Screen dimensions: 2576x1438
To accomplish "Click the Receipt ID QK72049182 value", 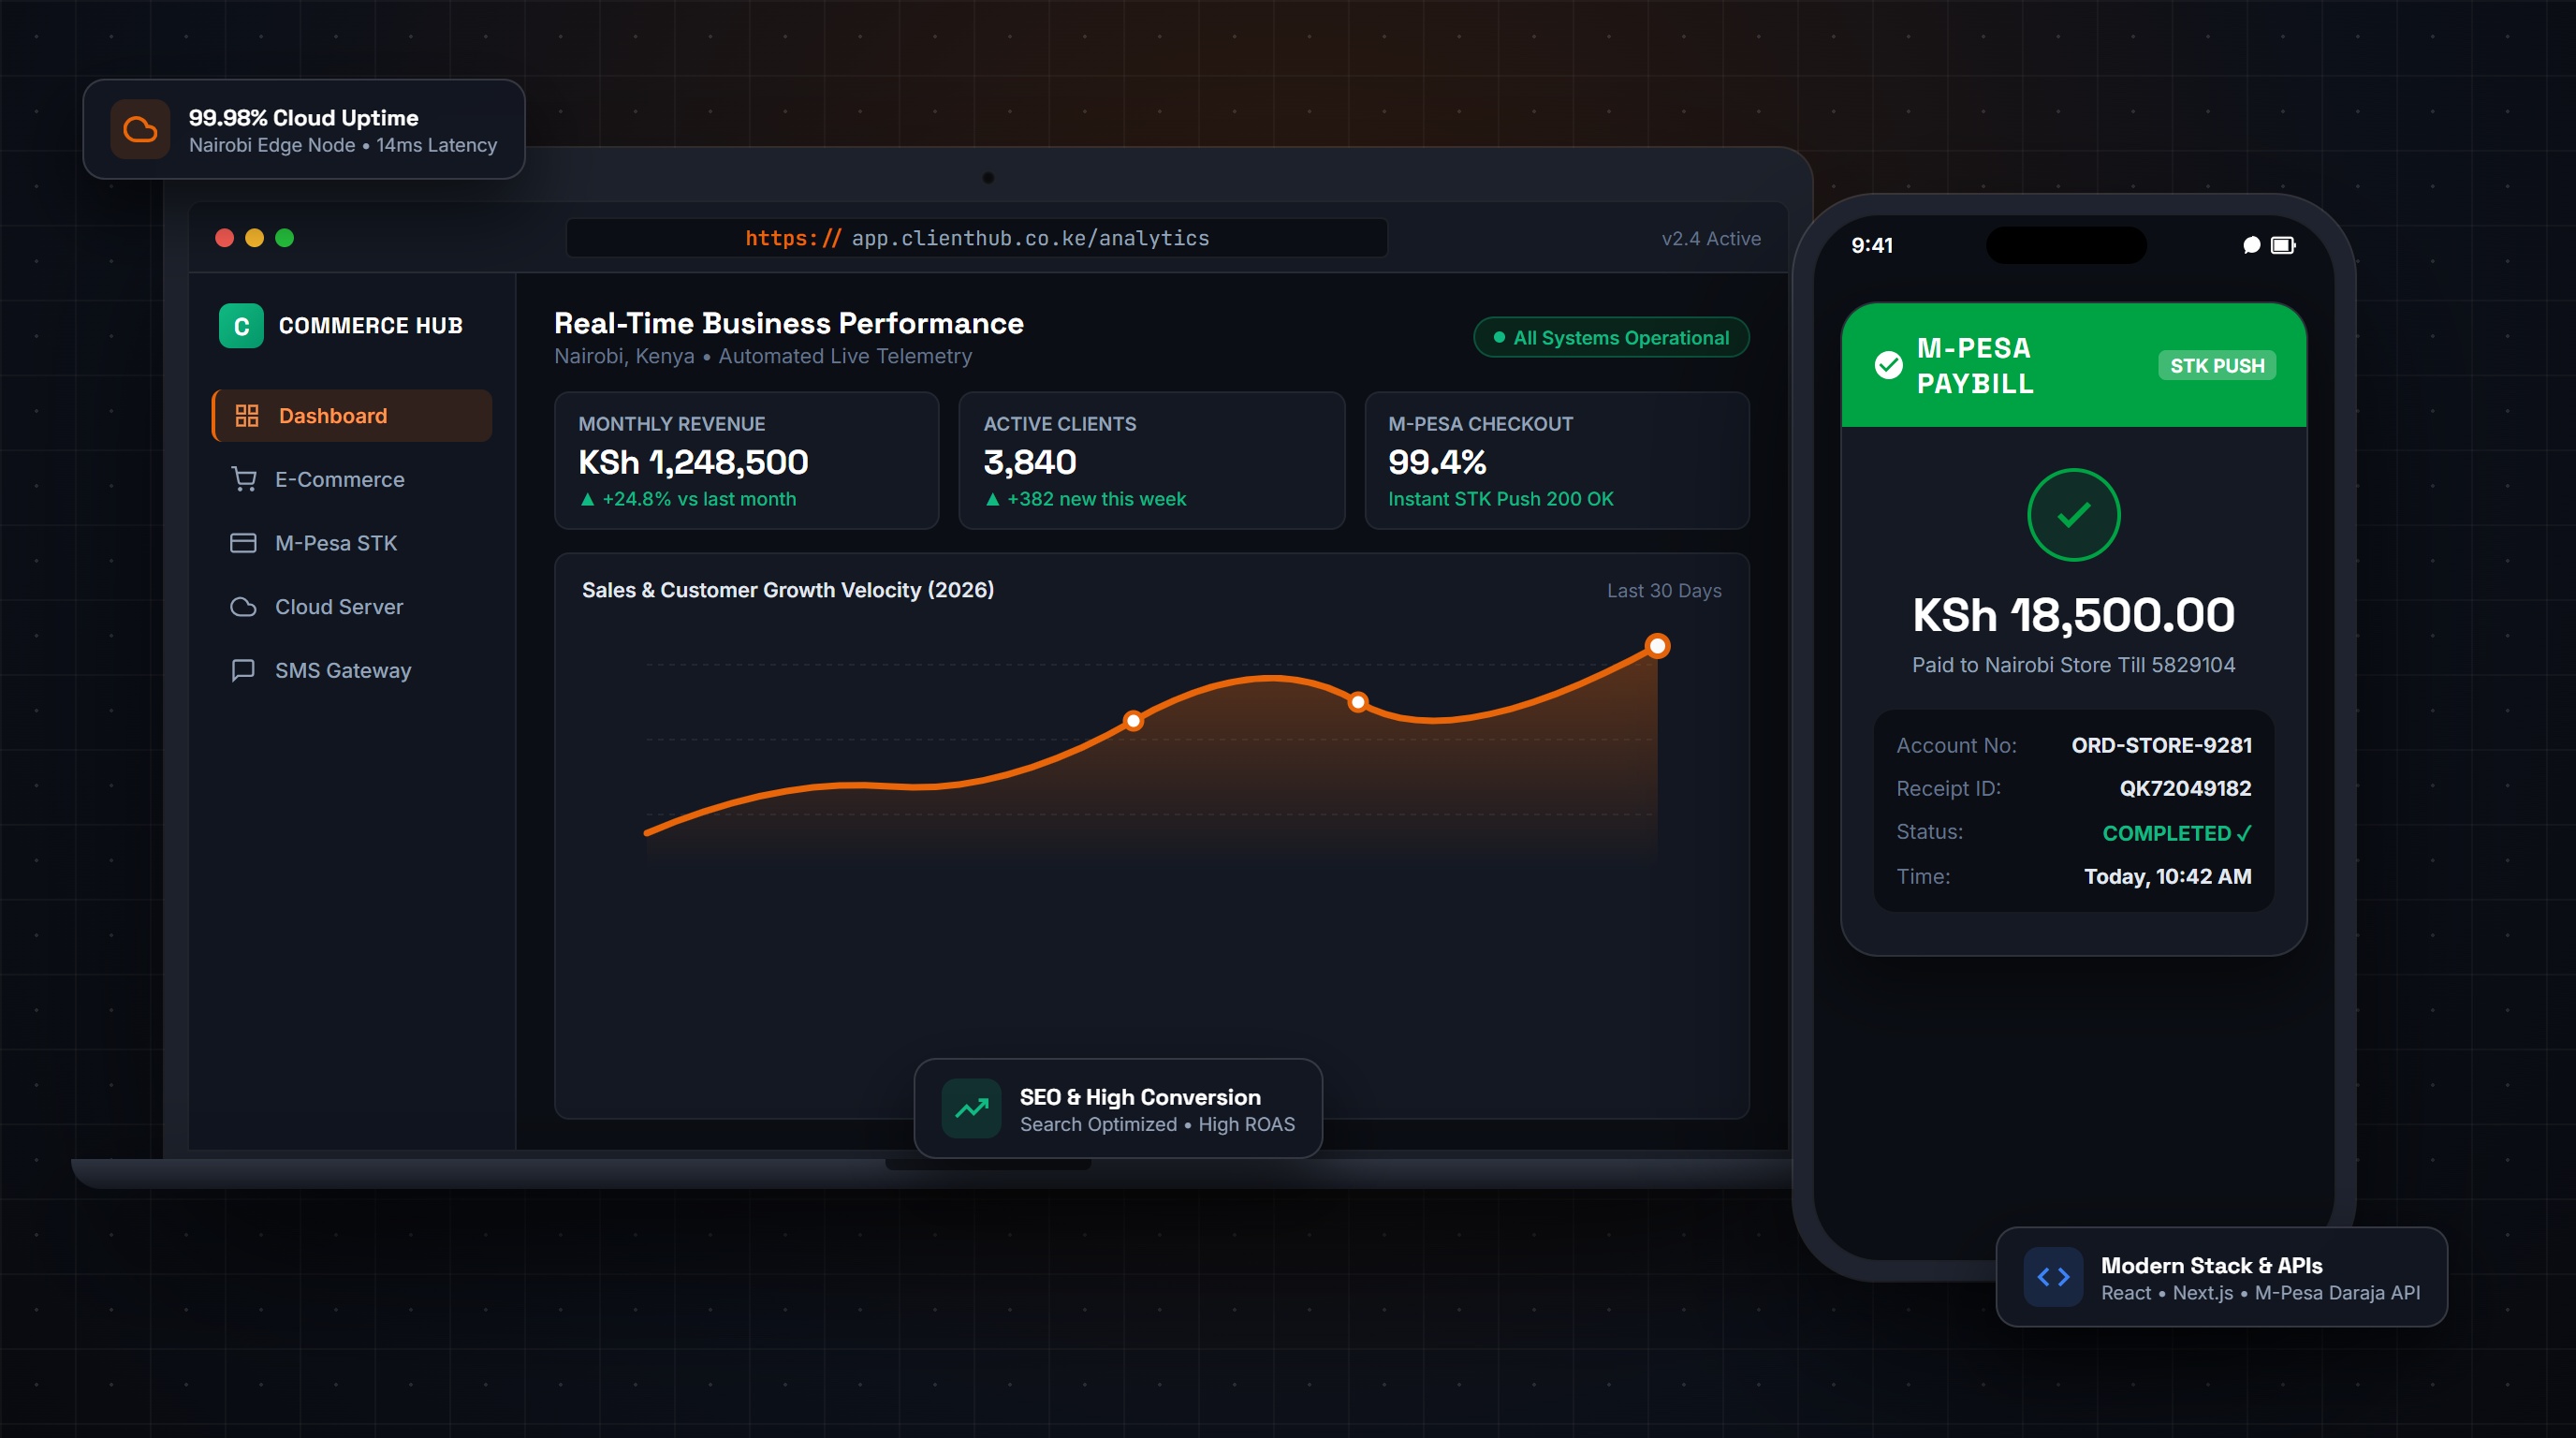I will [2185, 789].
